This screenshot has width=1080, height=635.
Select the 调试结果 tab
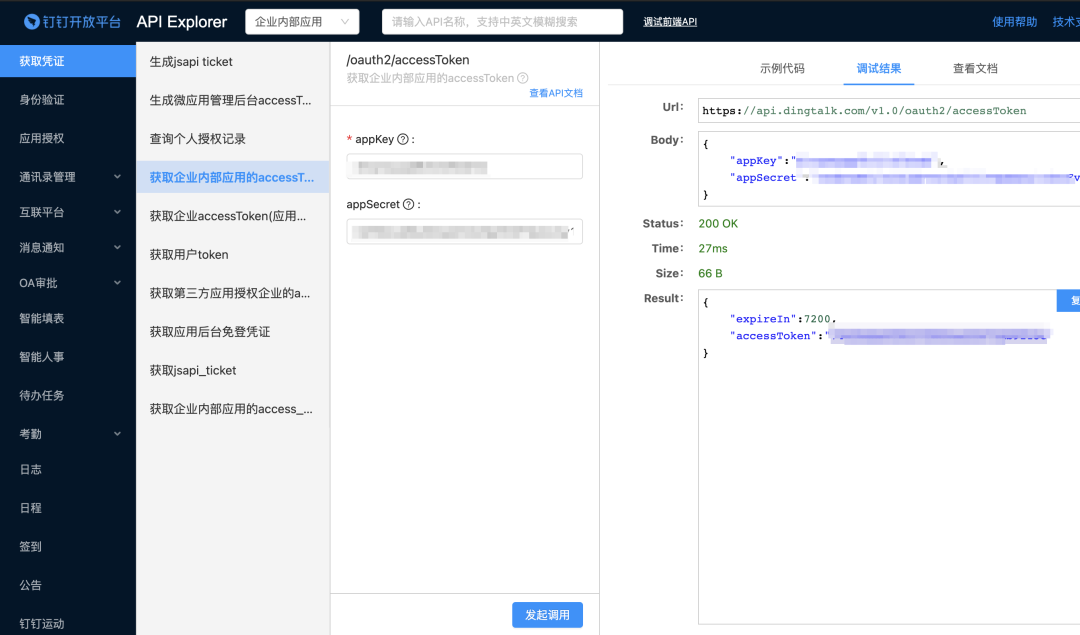click(x=879, y=68)
